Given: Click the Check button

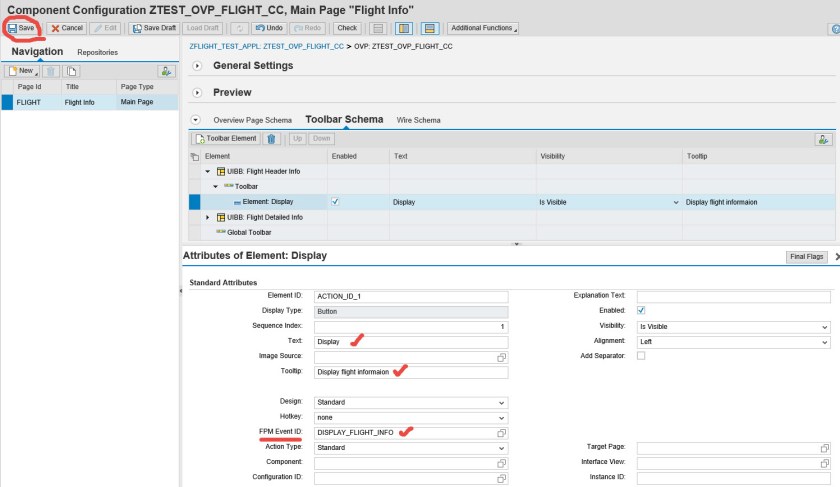Looking at the screenshot, I should (346, 28).
